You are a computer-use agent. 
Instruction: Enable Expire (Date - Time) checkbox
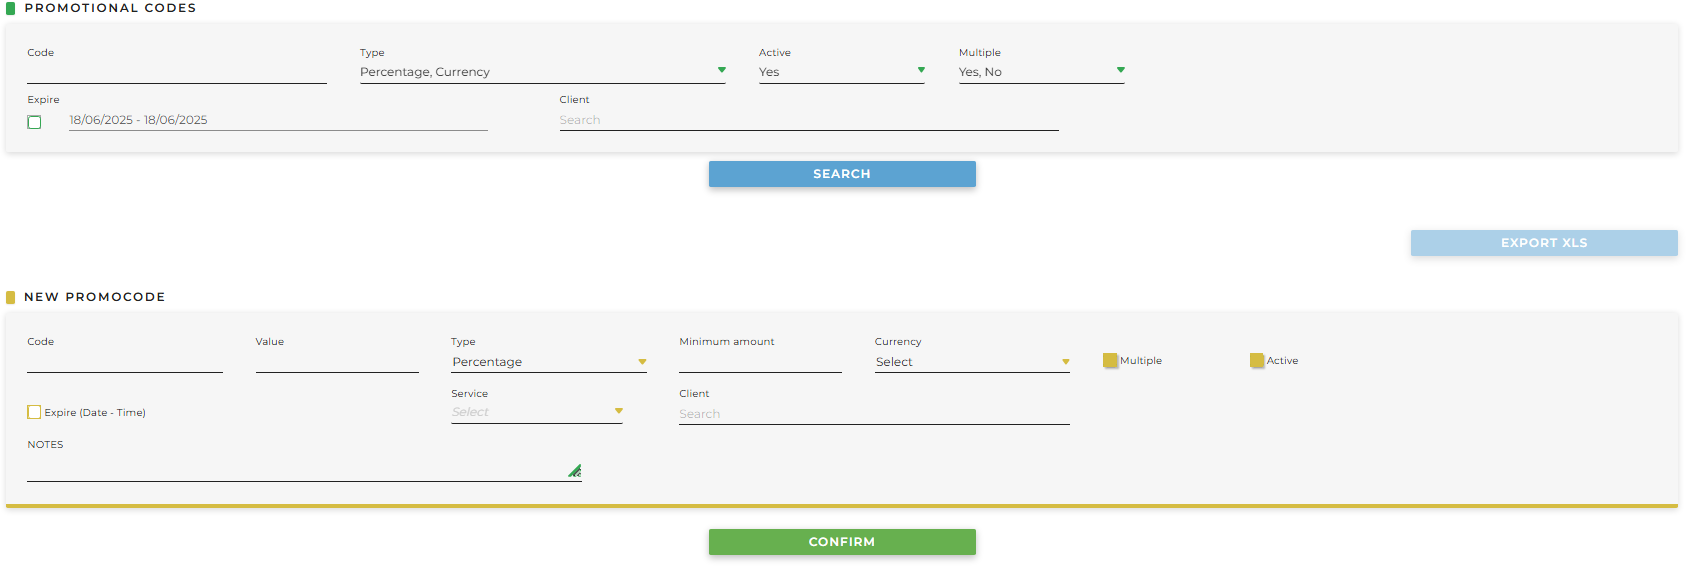click(x=35, y=412)
